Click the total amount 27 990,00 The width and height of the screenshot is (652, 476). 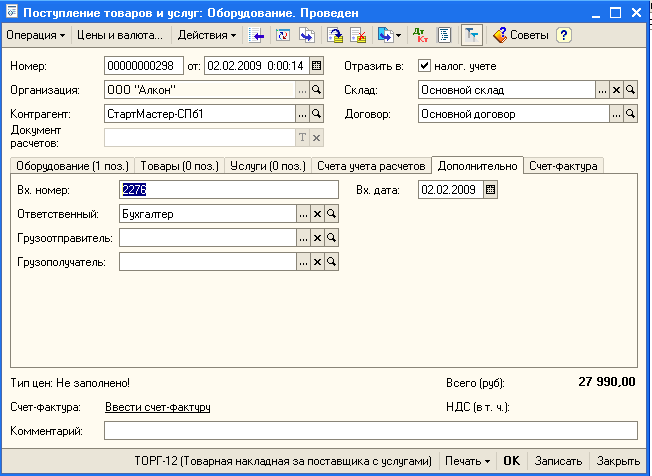607,382
